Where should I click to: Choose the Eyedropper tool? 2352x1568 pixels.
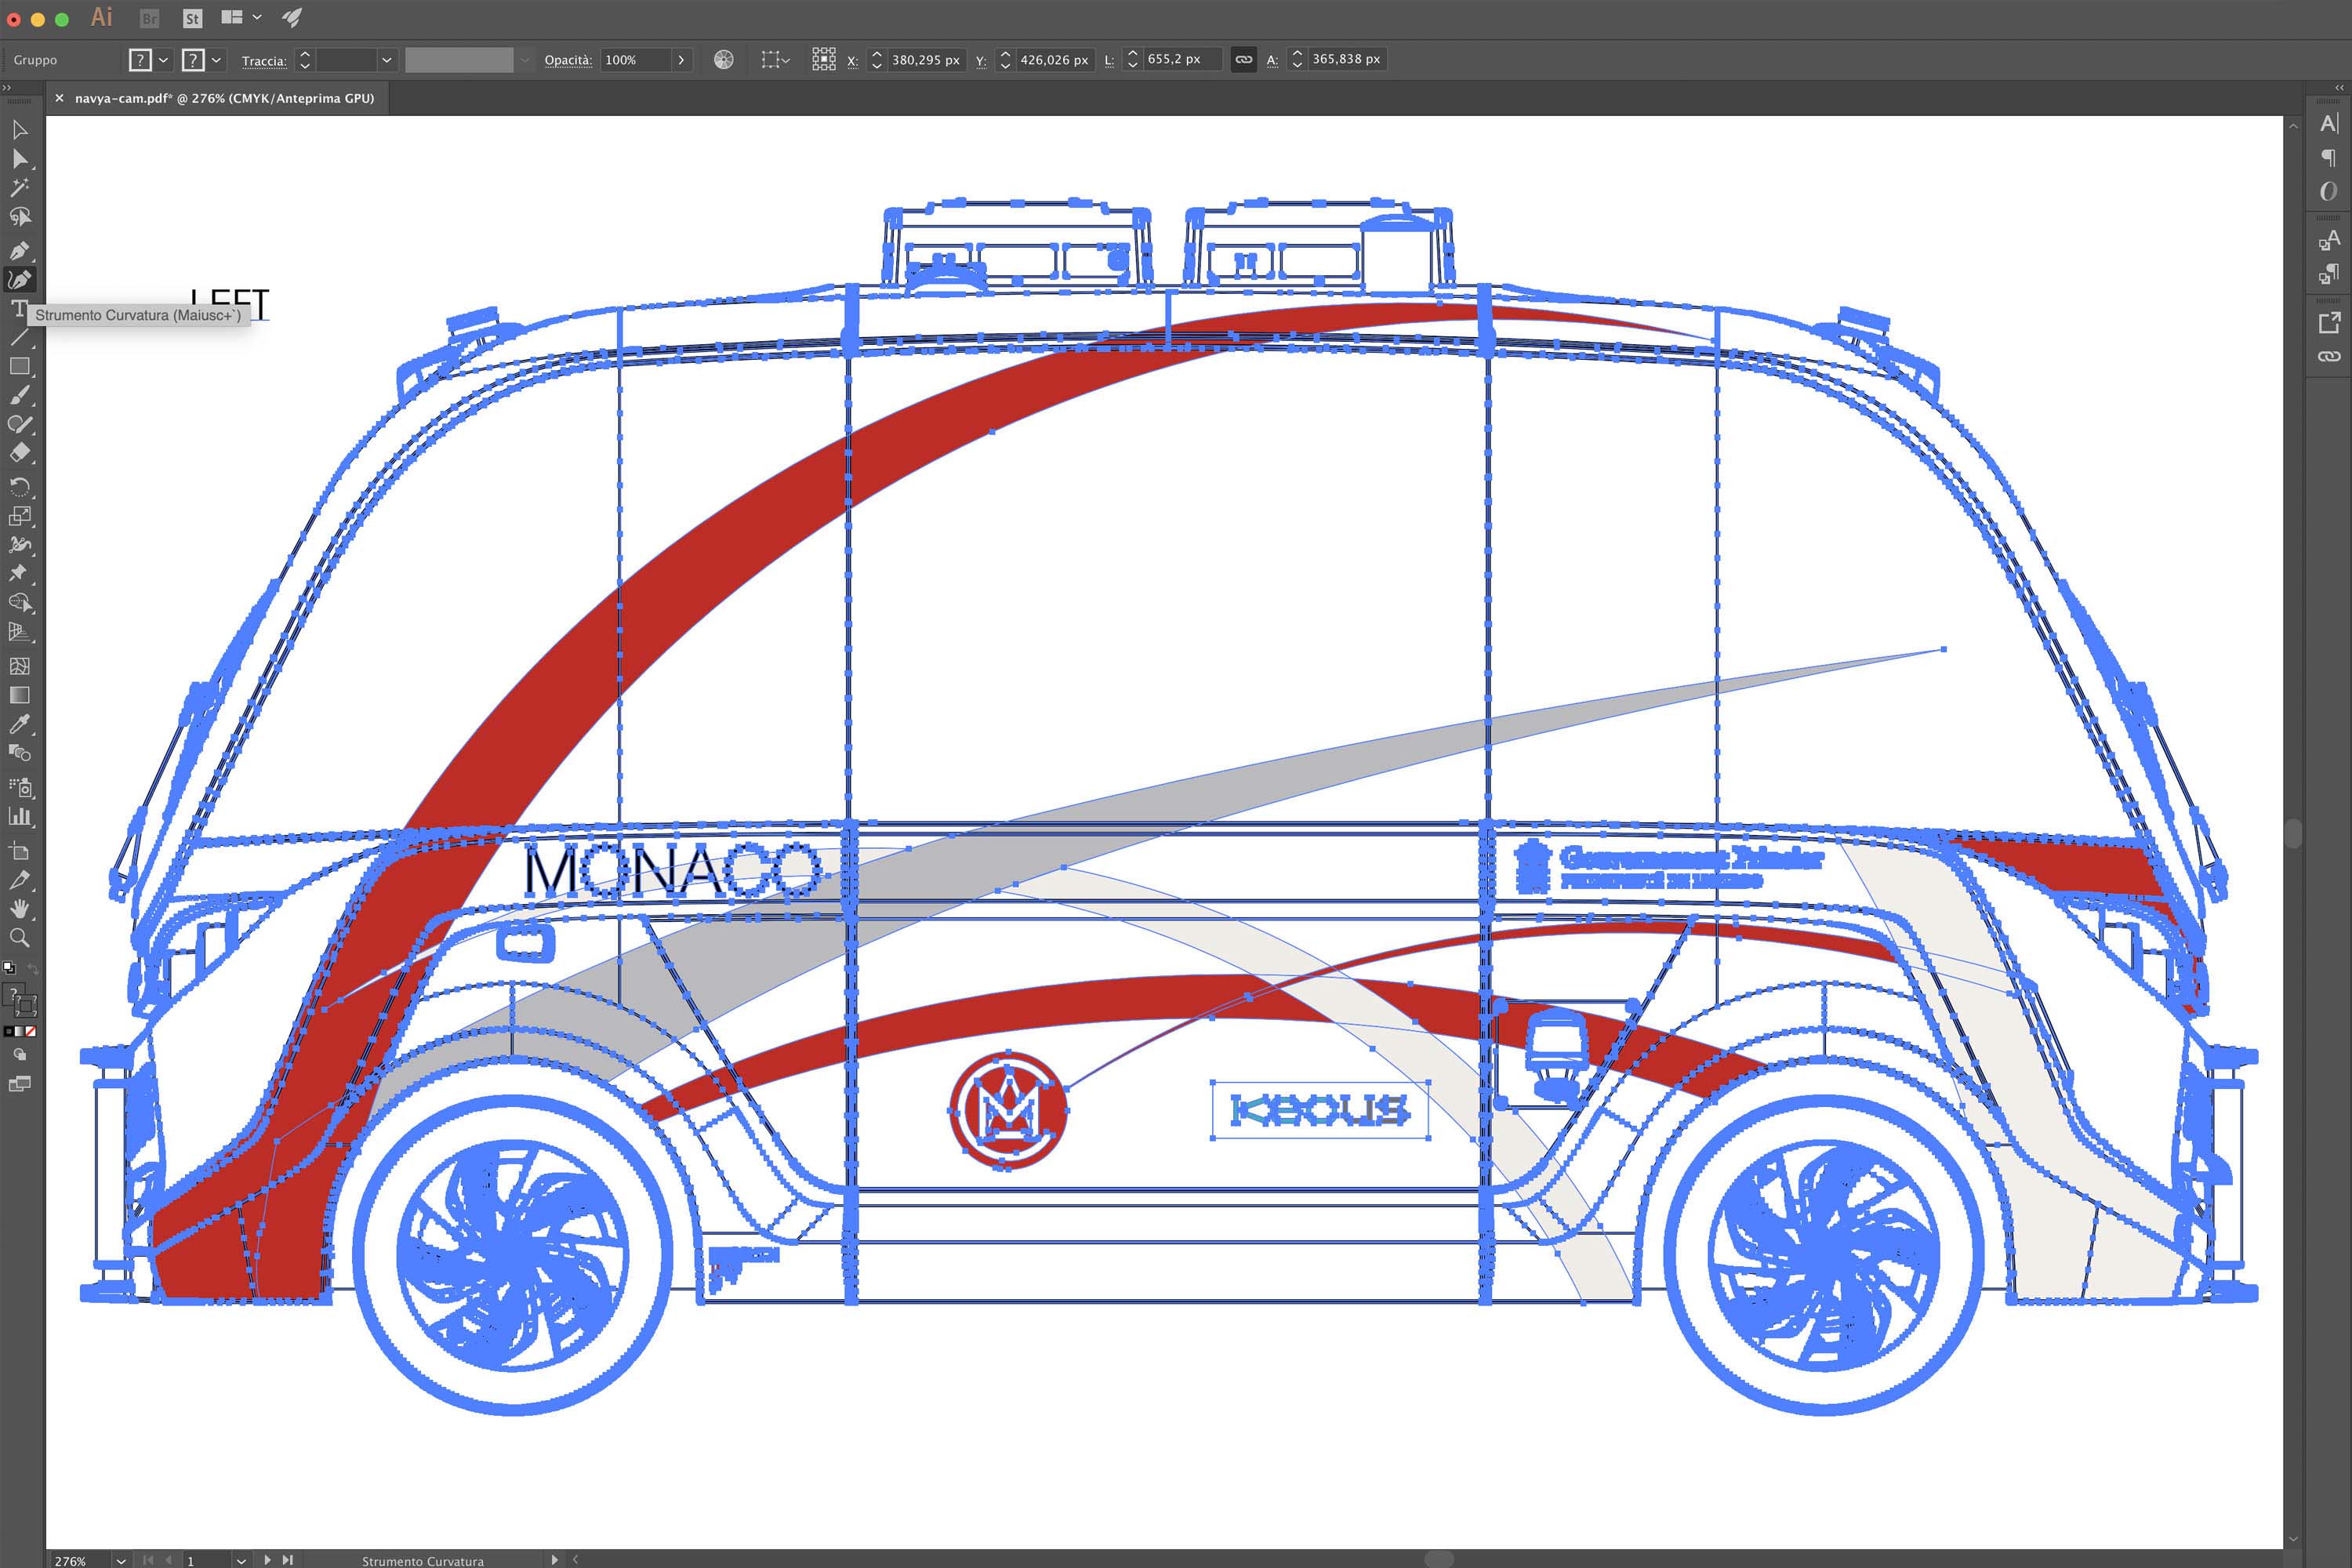19,724
